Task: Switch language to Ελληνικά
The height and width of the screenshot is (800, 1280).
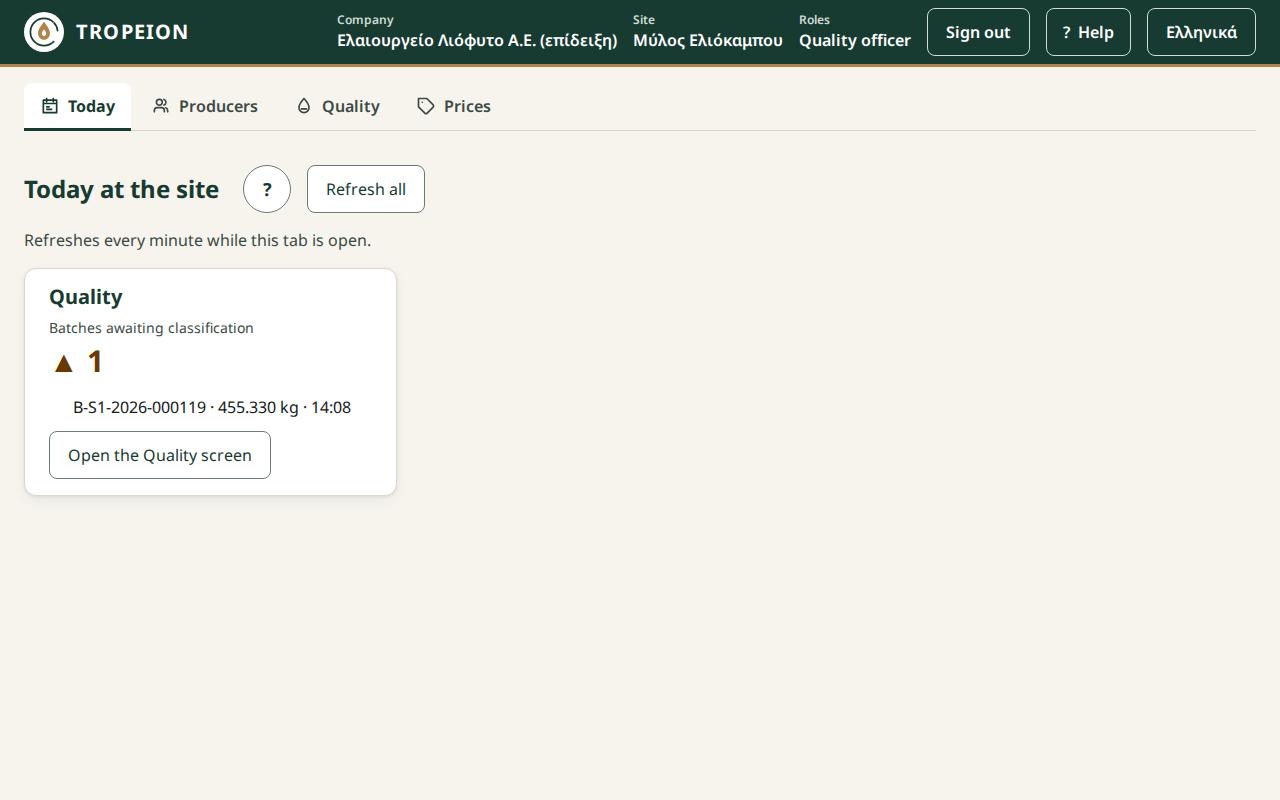Action: [1201, 32]
